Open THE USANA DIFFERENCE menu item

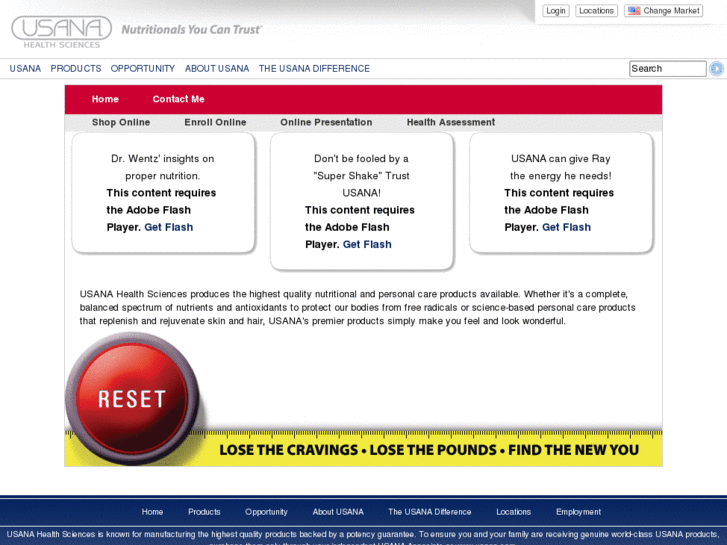pos(314,69)
